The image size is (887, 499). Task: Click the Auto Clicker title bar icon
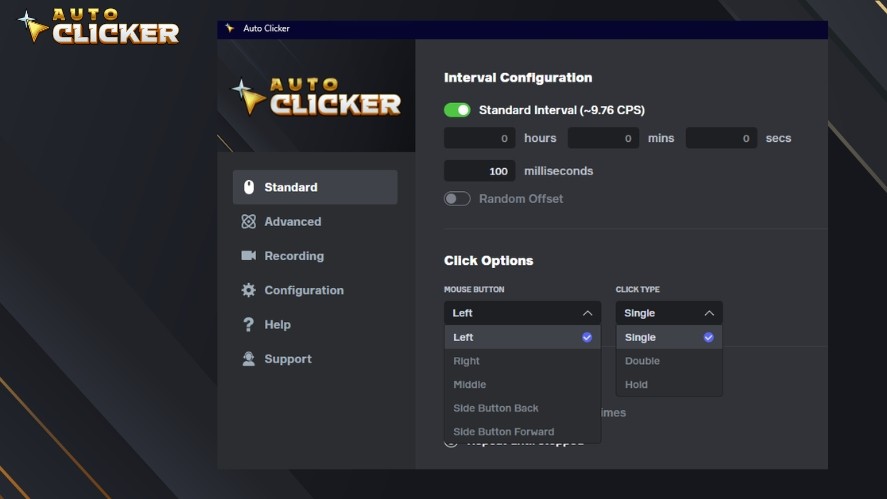(230, 28)
